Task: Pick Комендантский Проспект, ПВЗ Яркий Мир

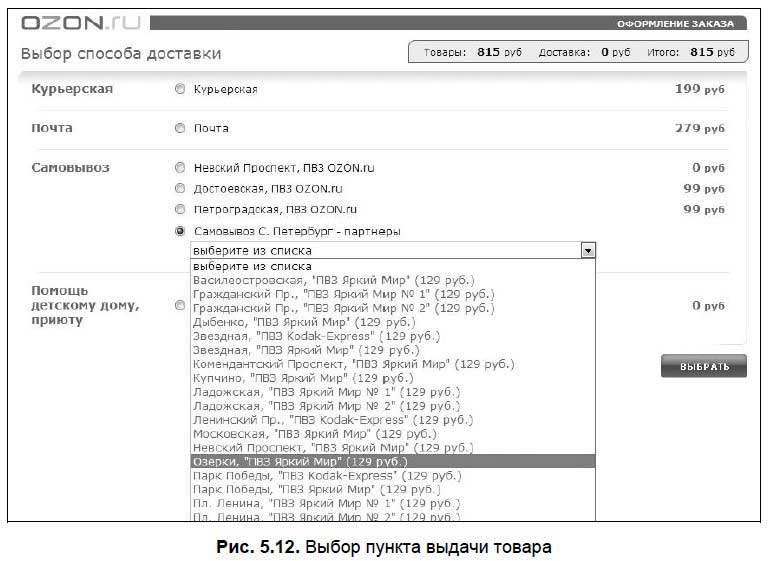Action: pyautogui.click(x=393, y=364)
